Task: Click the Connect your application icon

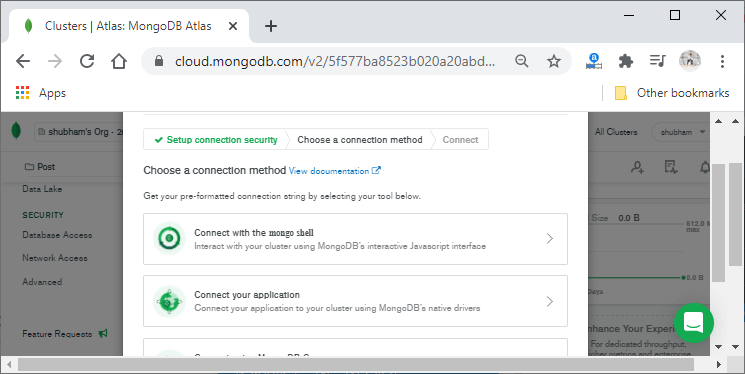Action: (169, 301)
